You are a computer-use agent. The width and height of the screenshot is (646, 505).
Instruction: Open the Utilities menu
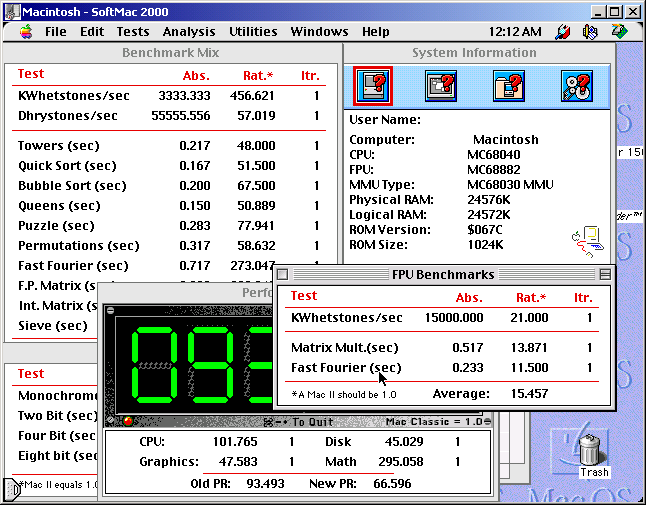[253, 32]
